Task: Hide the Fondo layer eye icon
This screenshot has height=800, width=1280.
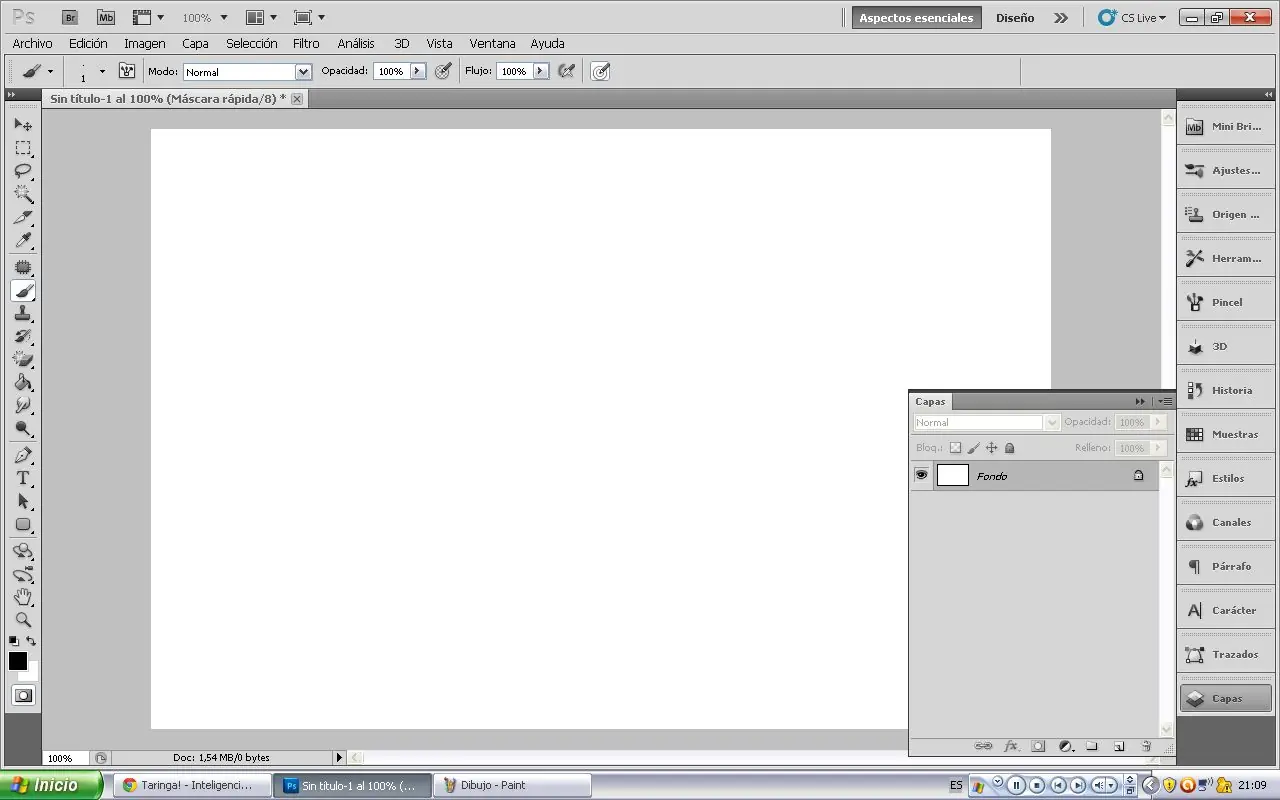Action: click(921, 475)
